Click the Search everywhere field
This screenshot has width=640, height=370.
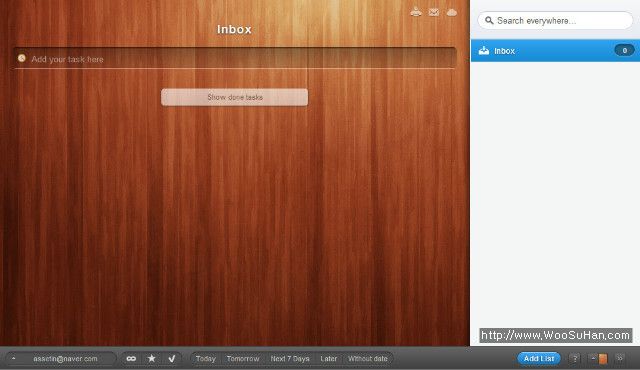pos(555,20)
